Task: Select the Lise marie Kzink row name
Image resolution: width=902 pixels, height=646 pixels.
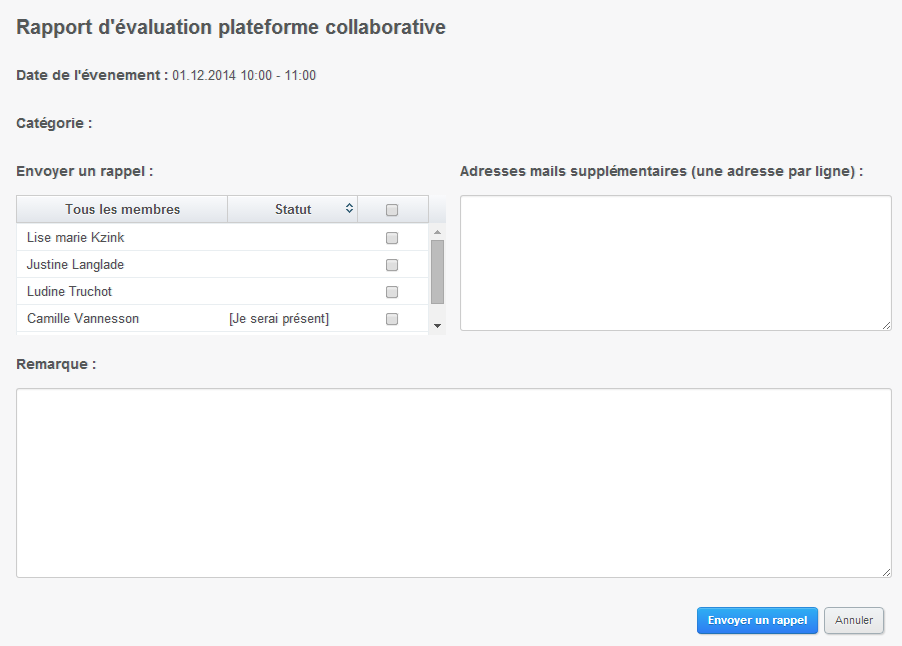Action: (x=75, y=238)
